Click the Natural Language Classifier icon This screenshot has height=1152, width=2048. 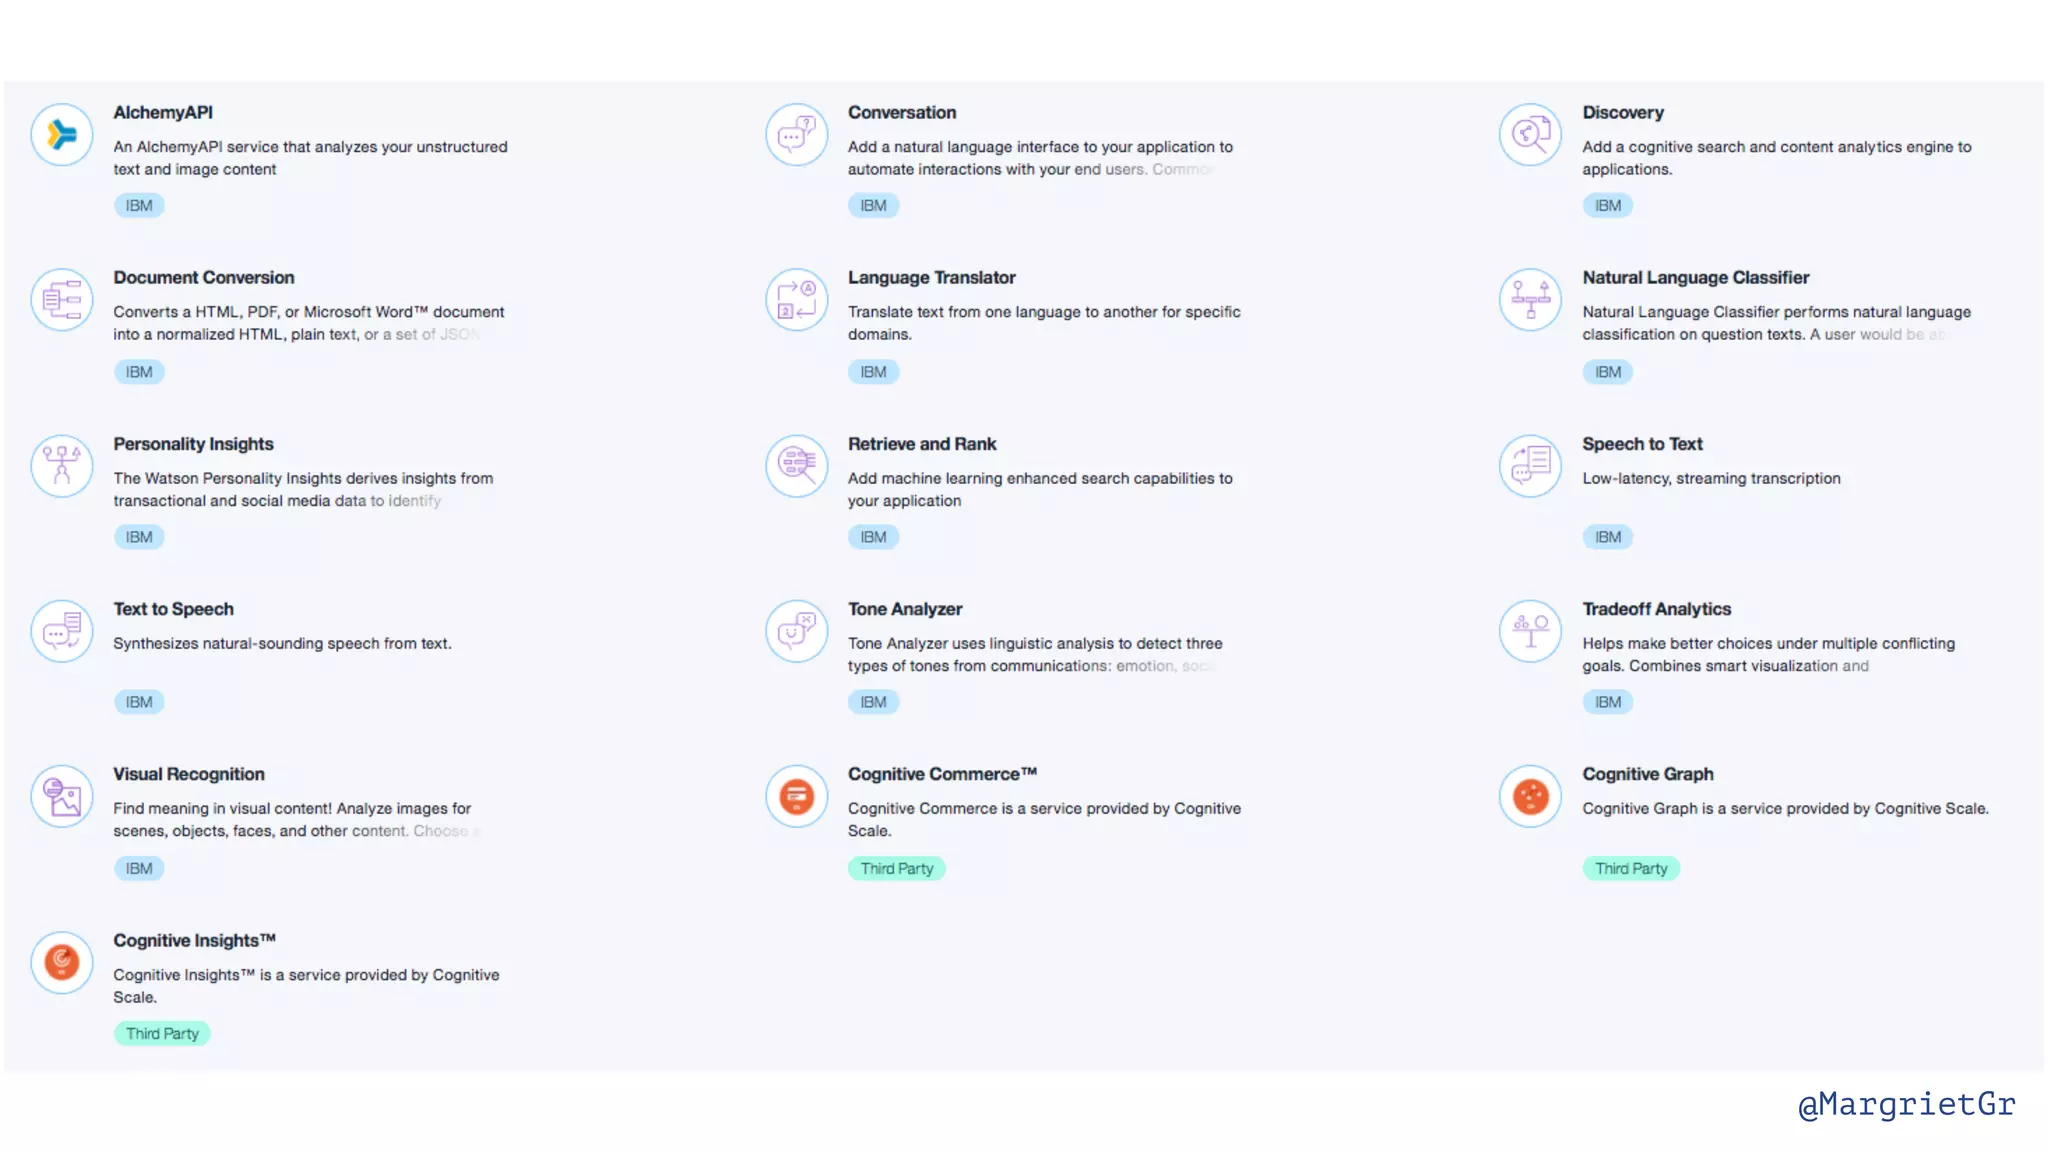click(1530, 299)
